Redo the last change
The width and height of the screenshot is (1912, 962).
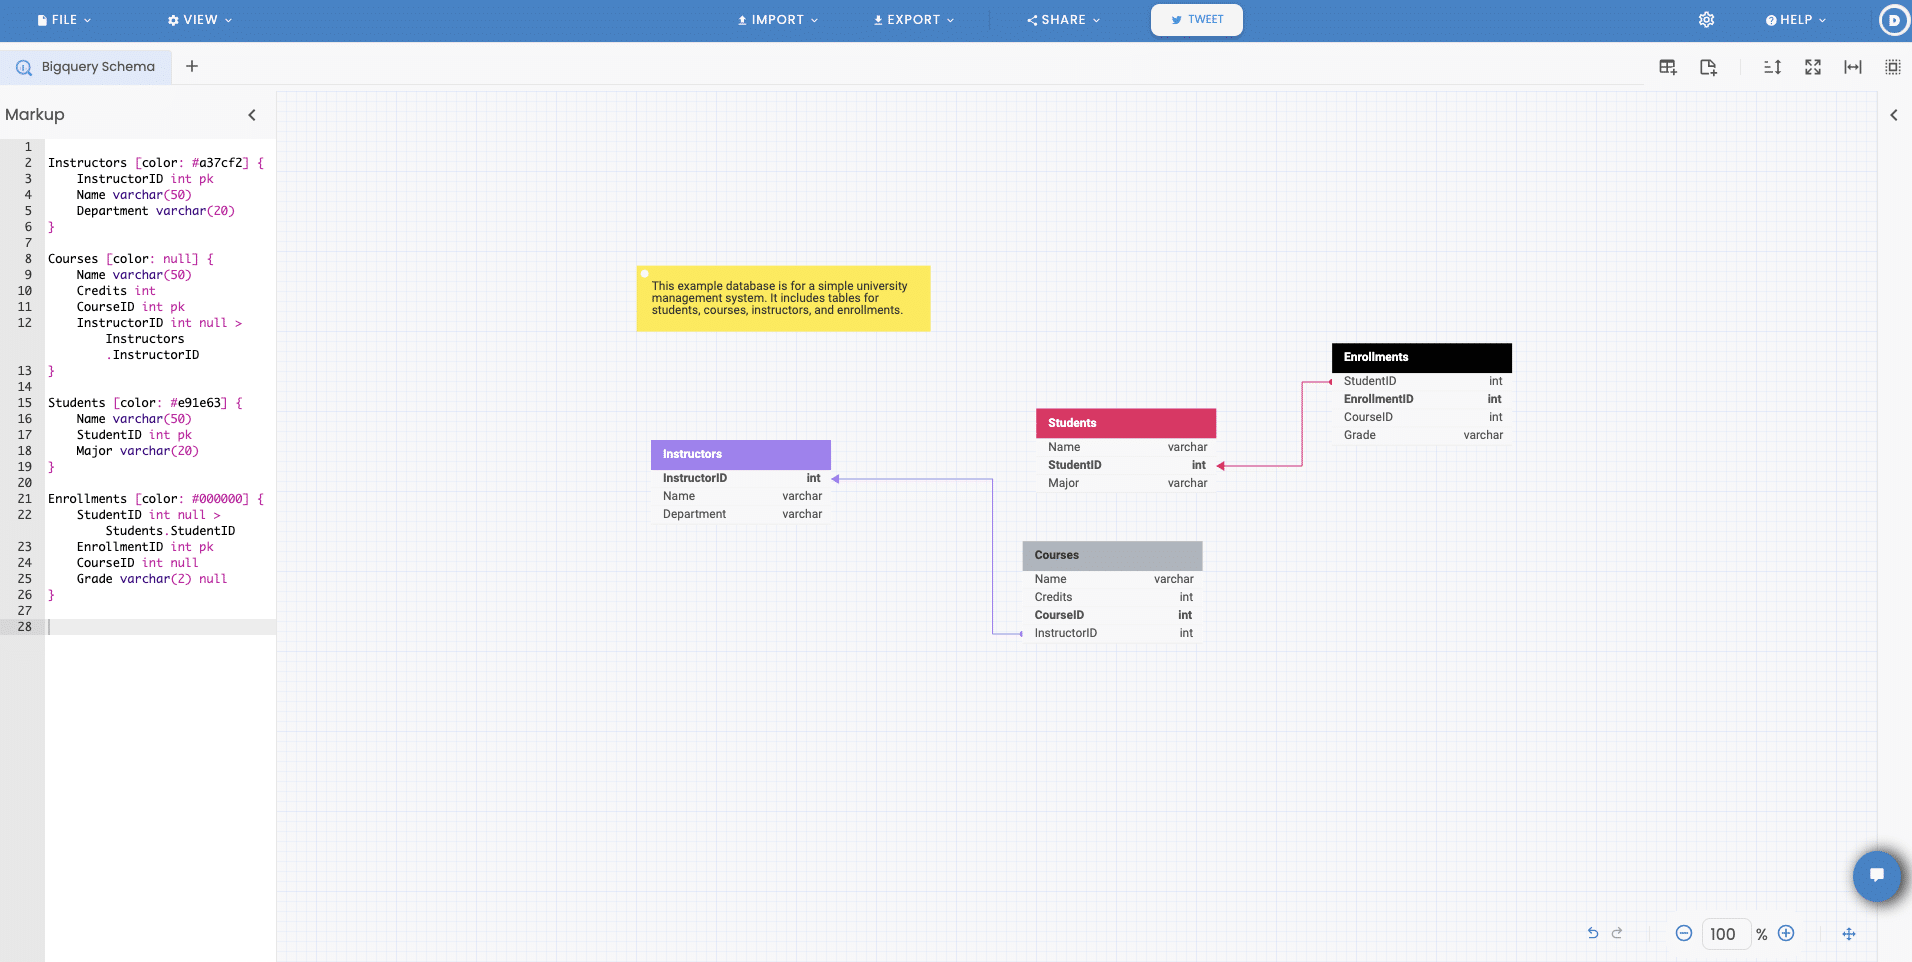click(x=1615, y=933)
